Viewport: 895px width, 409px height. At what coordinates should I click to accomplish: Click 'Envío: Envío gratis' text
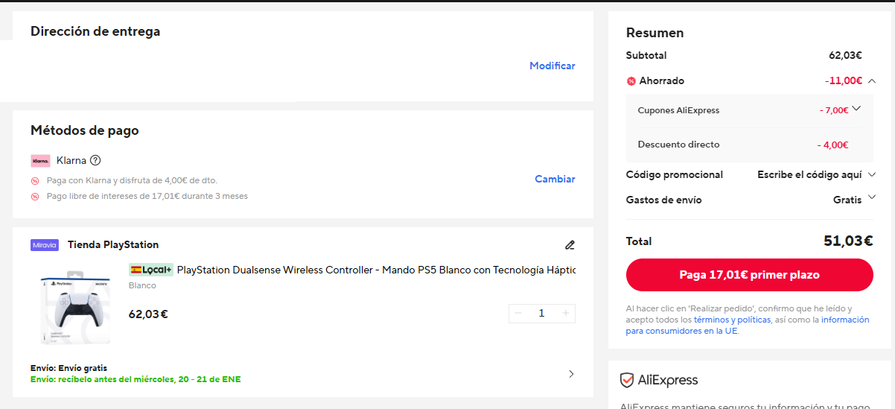pyautogui.click(x=68, y=368)
